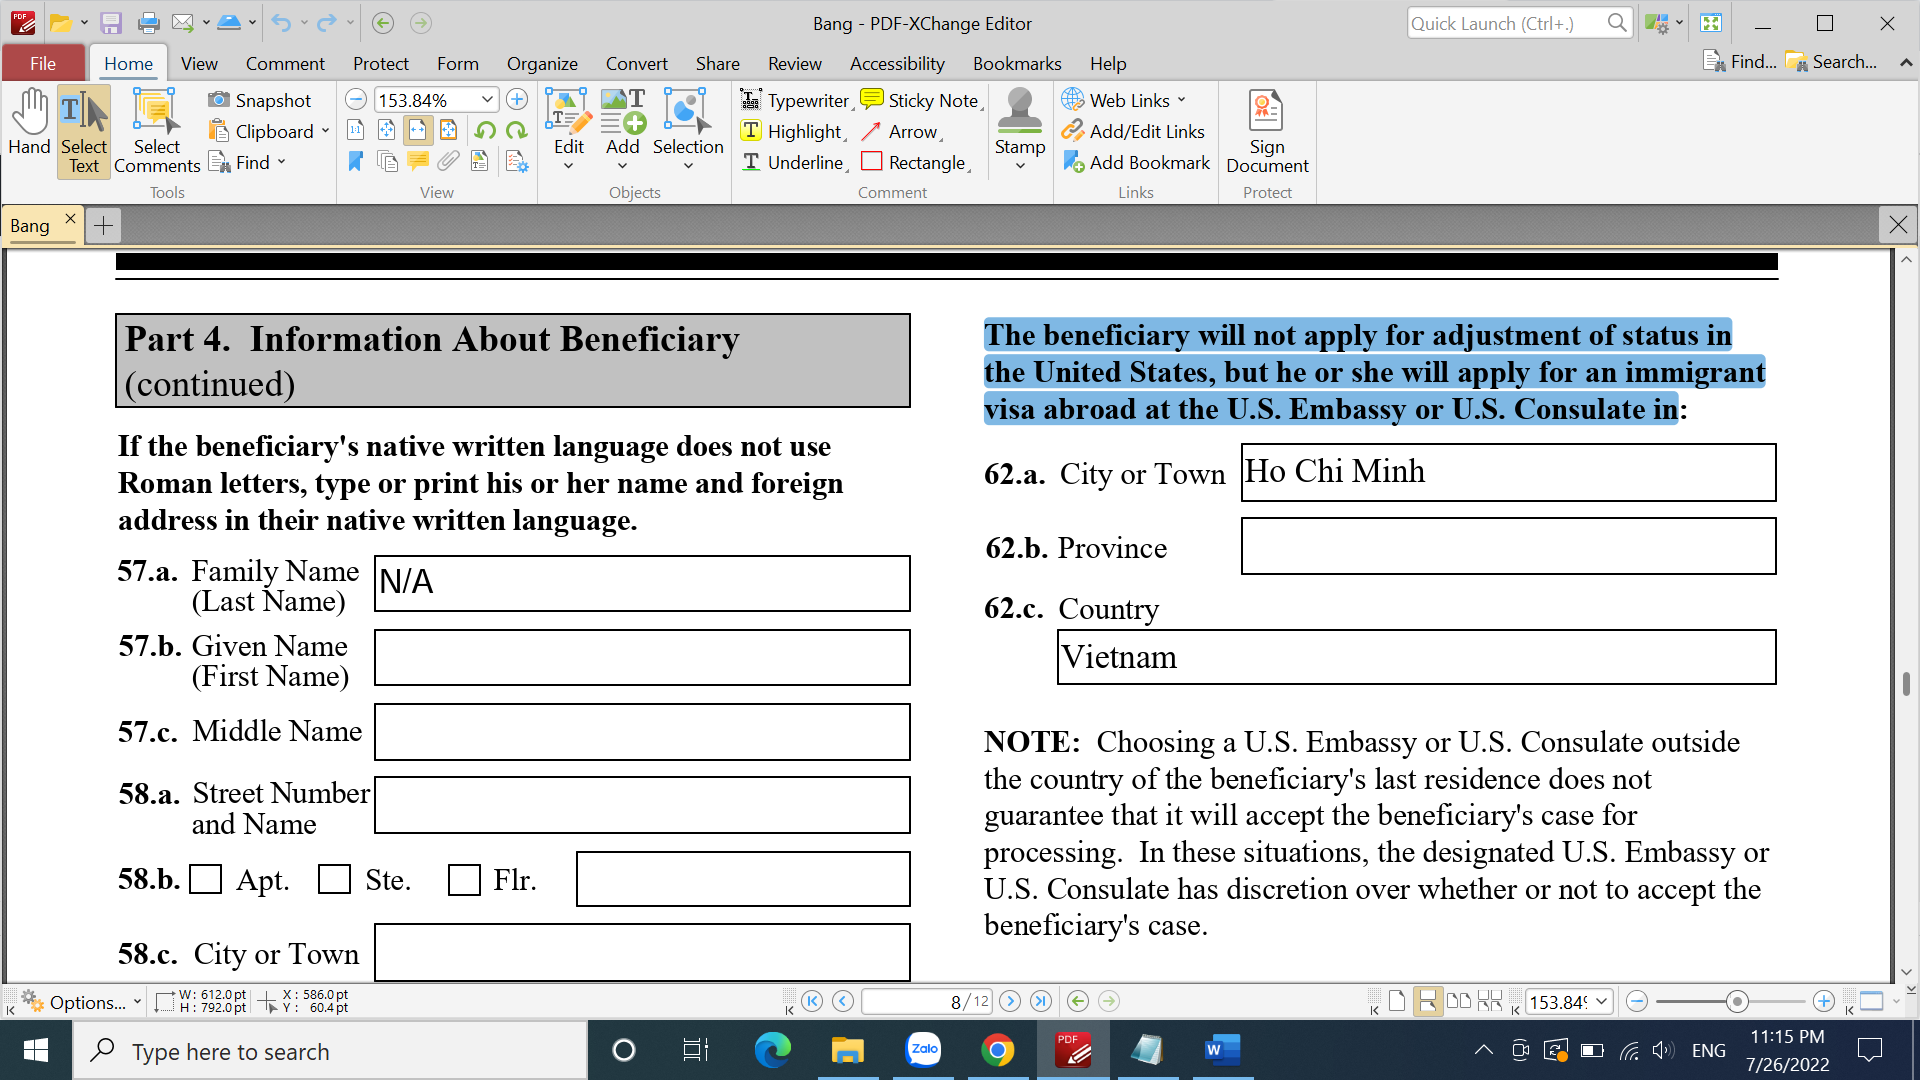The image size is (1920, 1080).
Task: Switch to the Comment tab
Action: pos(285,63)
